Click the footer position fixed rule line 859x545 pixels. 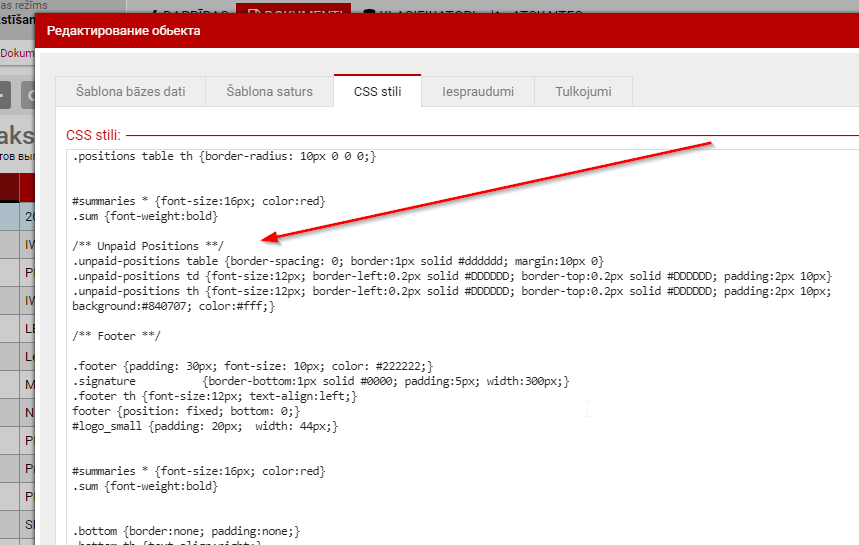coord(185,411)
